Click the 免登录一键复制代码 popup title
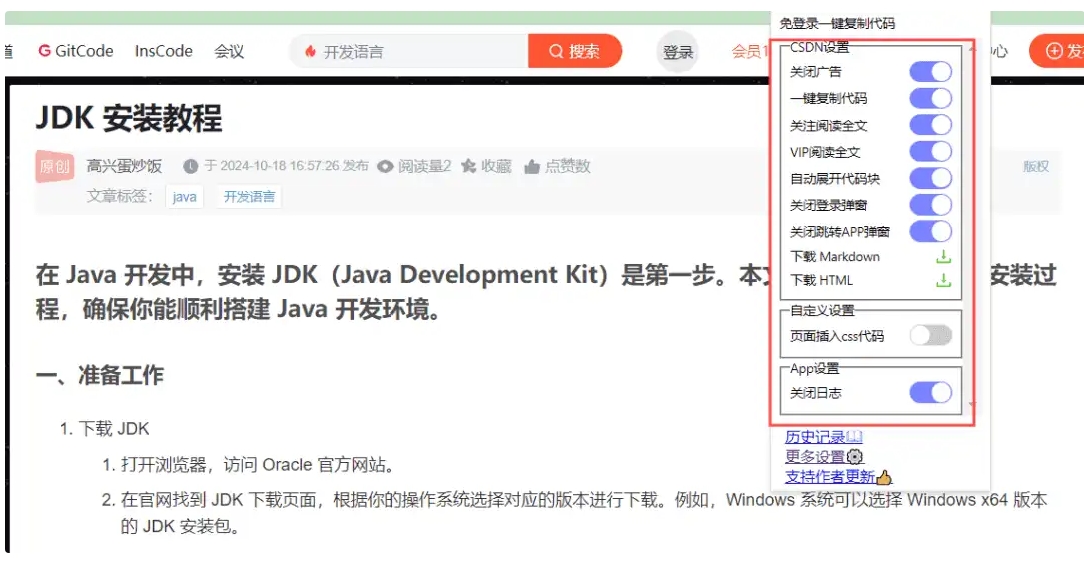The image size is (1084, 574). 837,24
